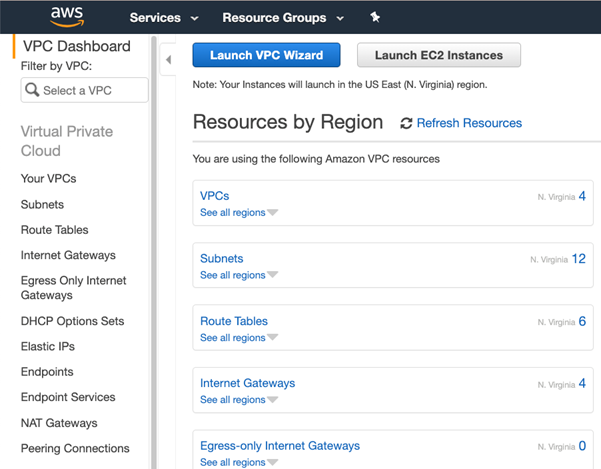Click the sidebar vertical scrollbar
601x469 pixels.
click(x=154, y=251)
